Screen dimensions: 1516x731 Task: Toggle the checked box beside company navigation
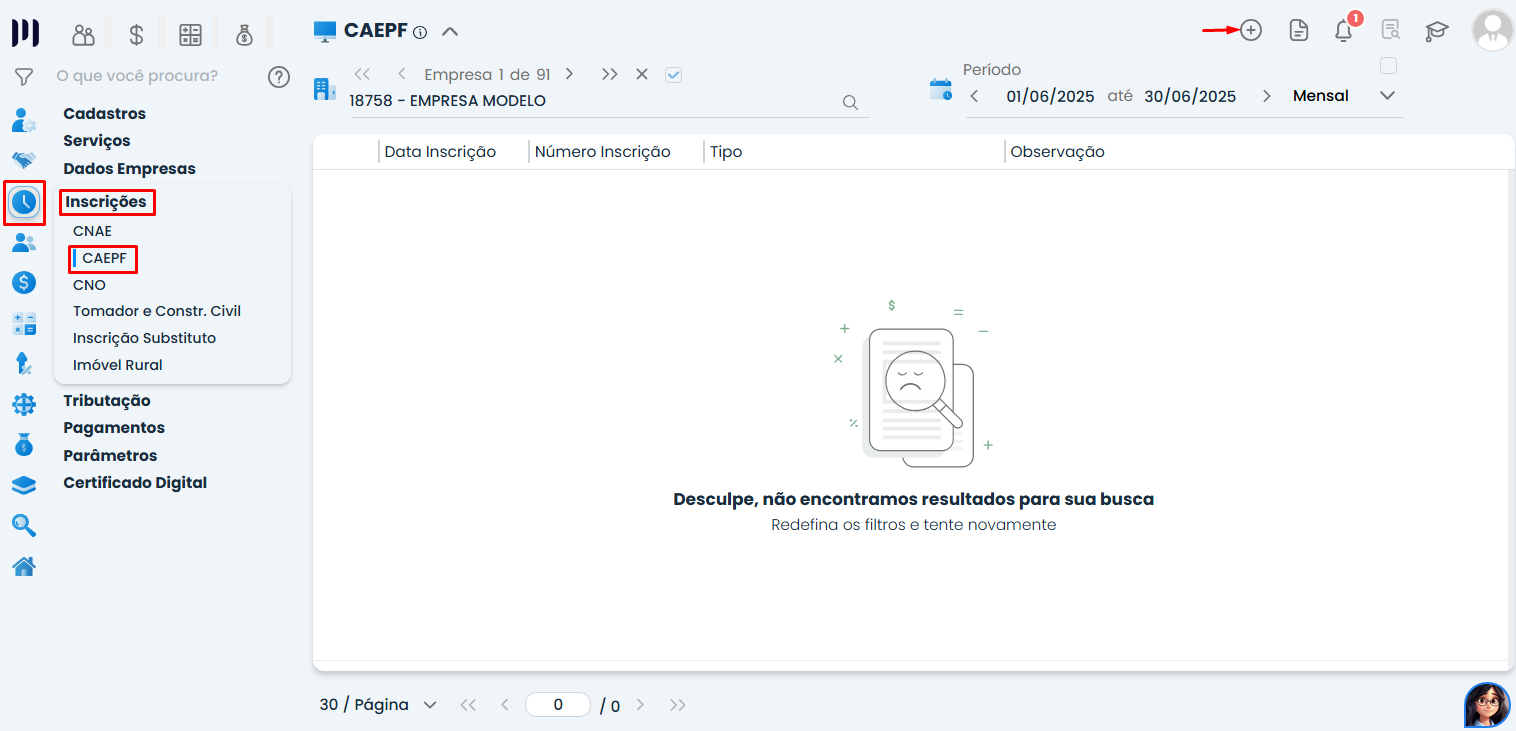pyautogui.click(x=673, y=74)
